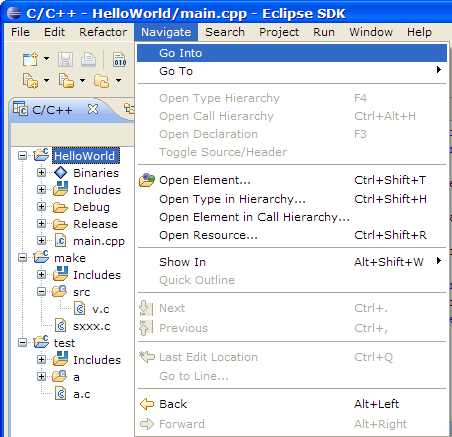The height and width of the screenshot is (437, 452).
Task: Click the Debug folder icon
Action: (61, 207)
